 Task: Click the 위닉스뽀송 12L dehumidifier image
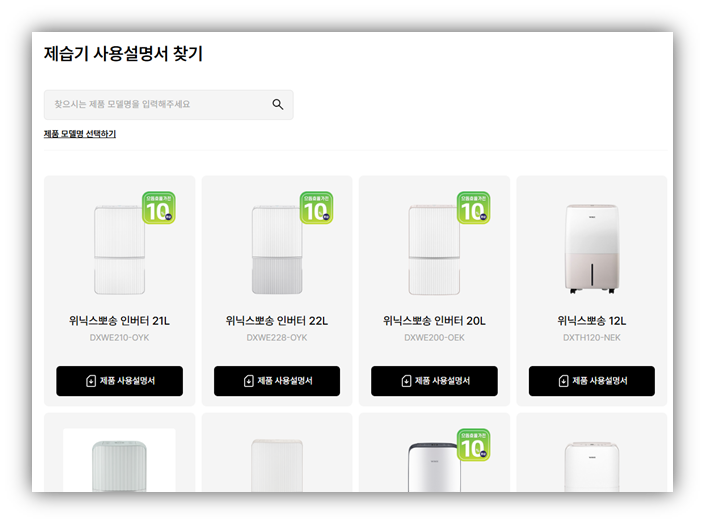pos(592,249)
